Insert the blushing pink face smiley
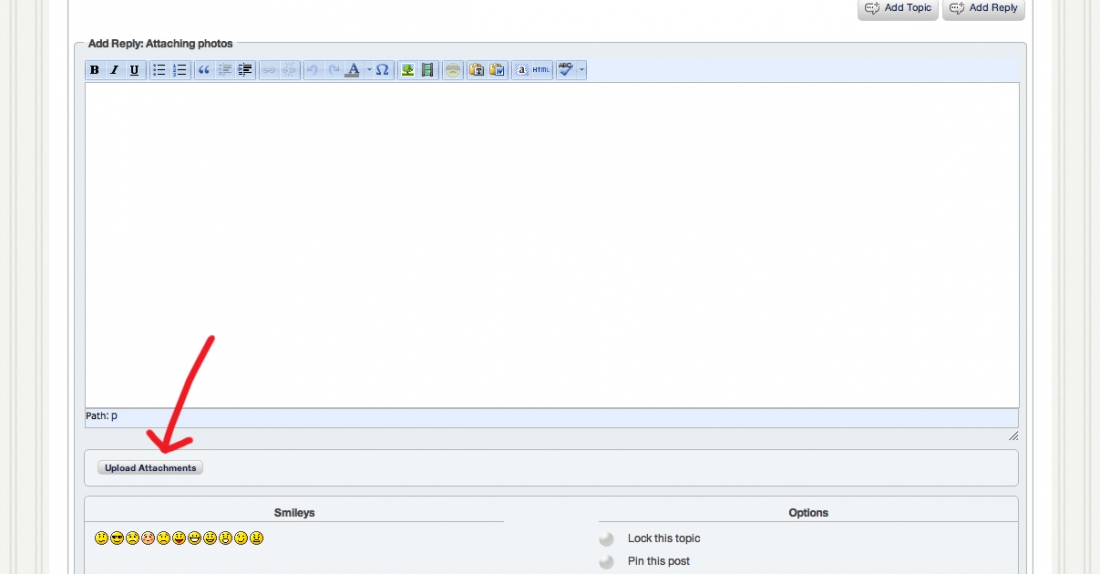This screenshot has height=574, width=1100. (x=148, y=538)
